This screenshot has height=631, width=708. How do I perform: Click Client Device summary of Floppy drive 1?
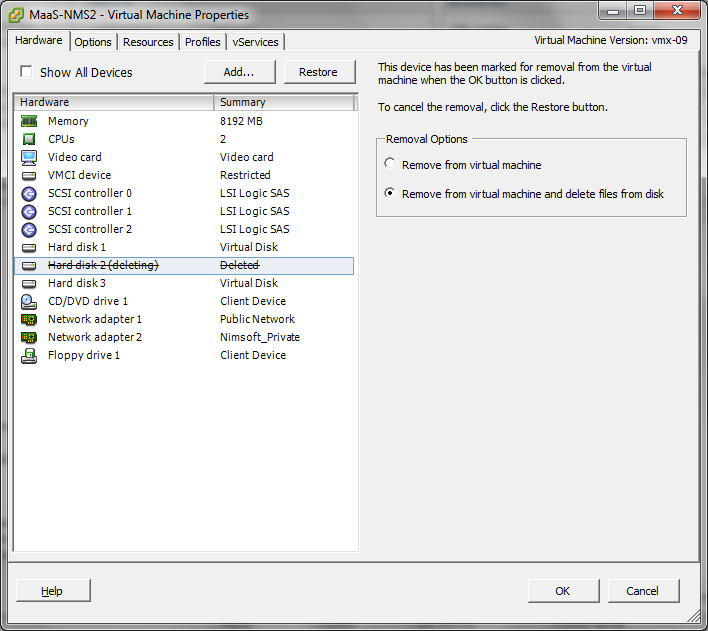point(253,355)
